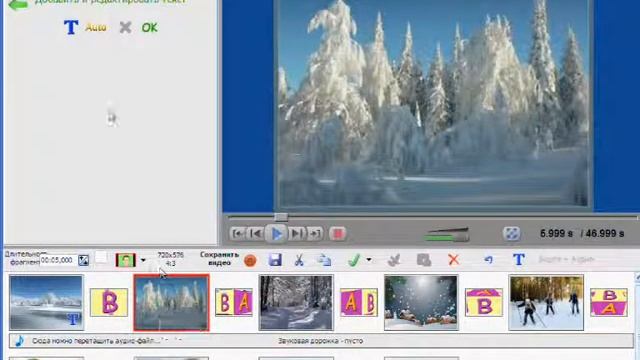Click the yellow Auto text option
This screenshot has width=640, height=360.
tap(96, 28)
